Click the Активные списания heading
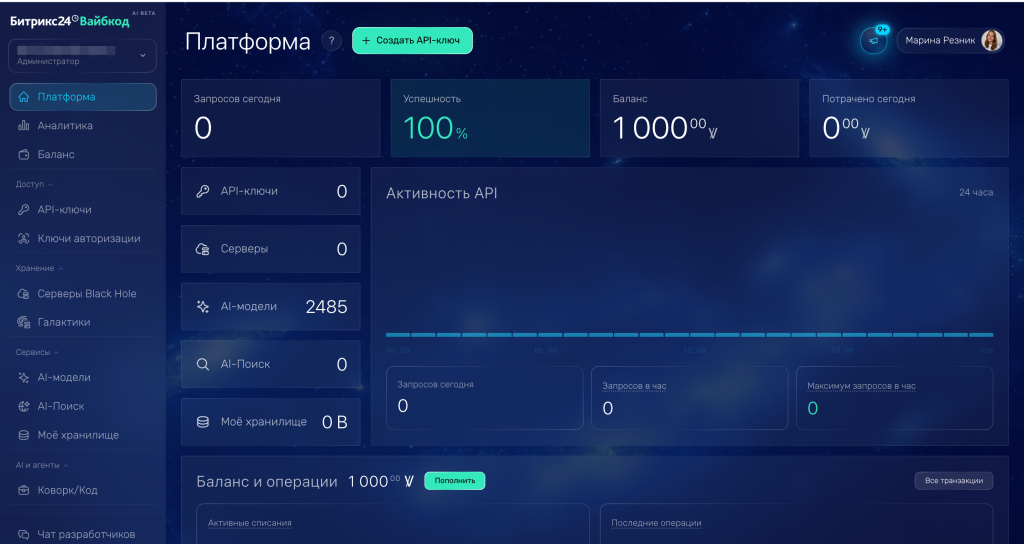 pyautogui.click(x=249, y=523)
